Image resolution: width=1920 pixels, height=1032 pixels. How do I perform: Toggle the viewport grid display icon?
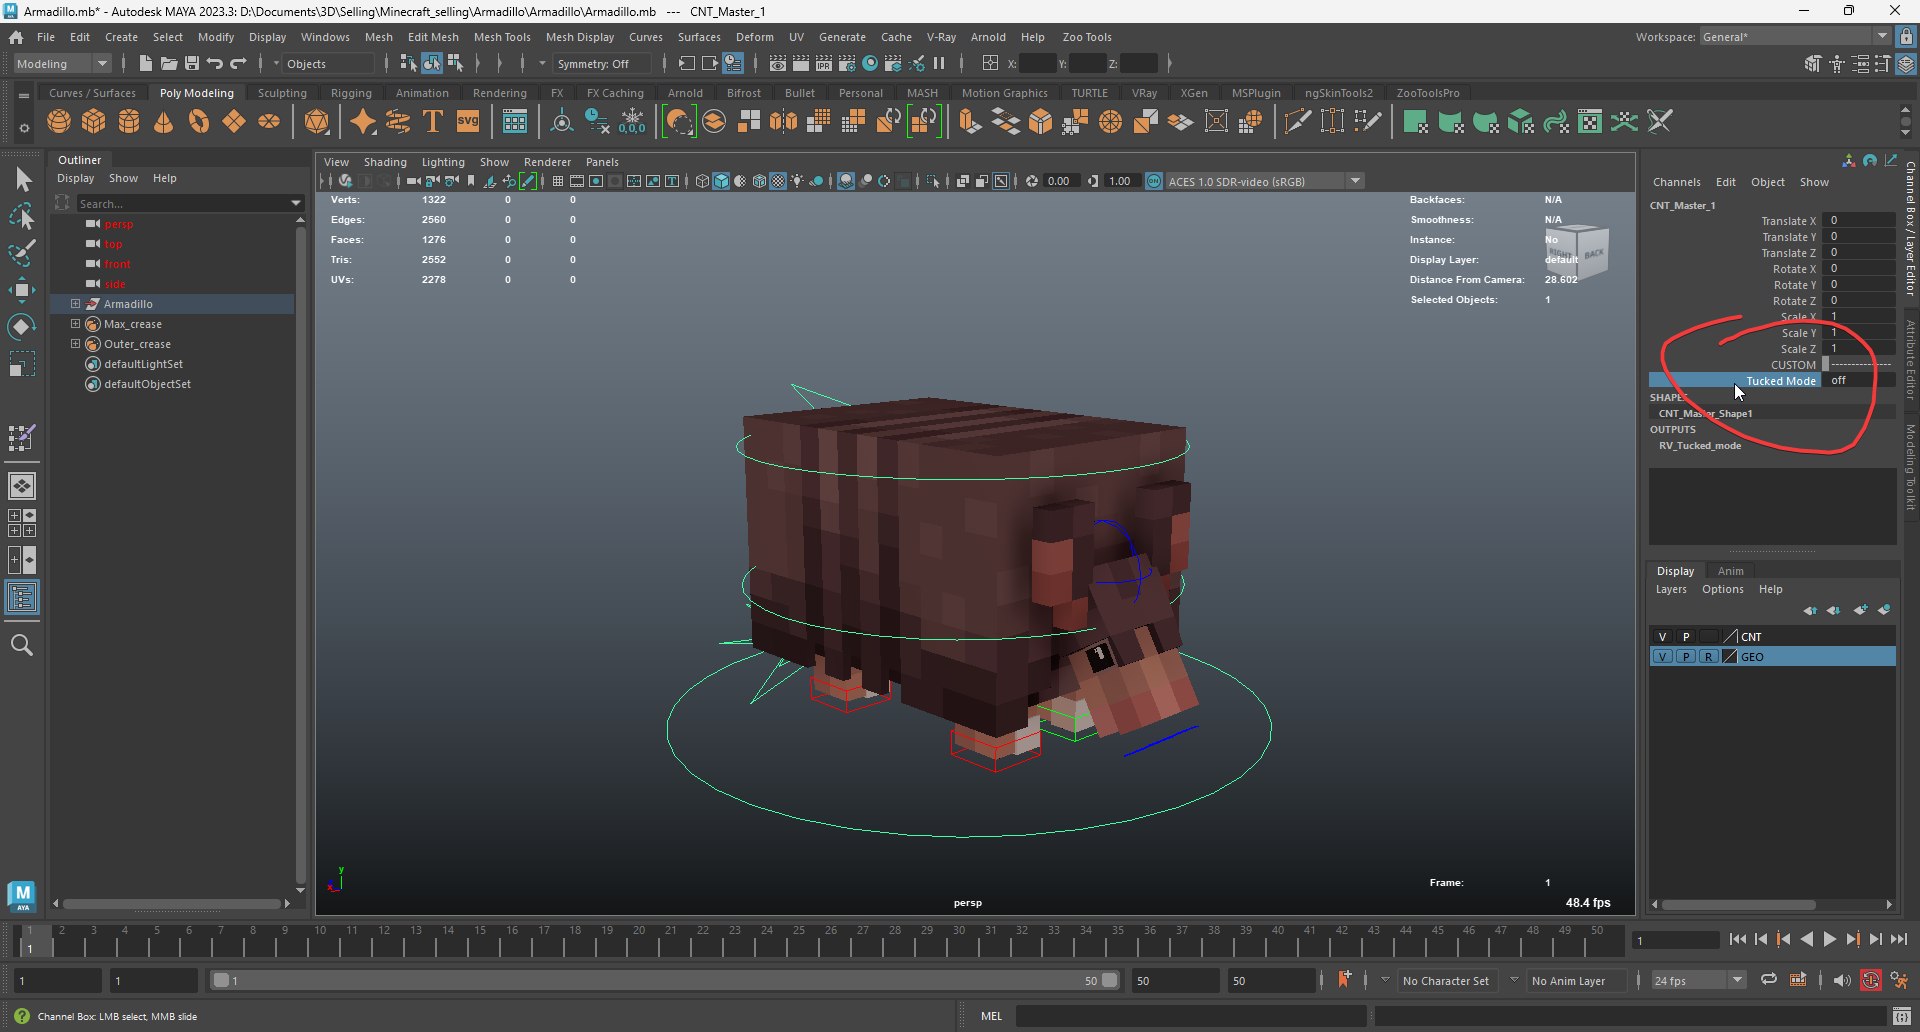[558, 181]
